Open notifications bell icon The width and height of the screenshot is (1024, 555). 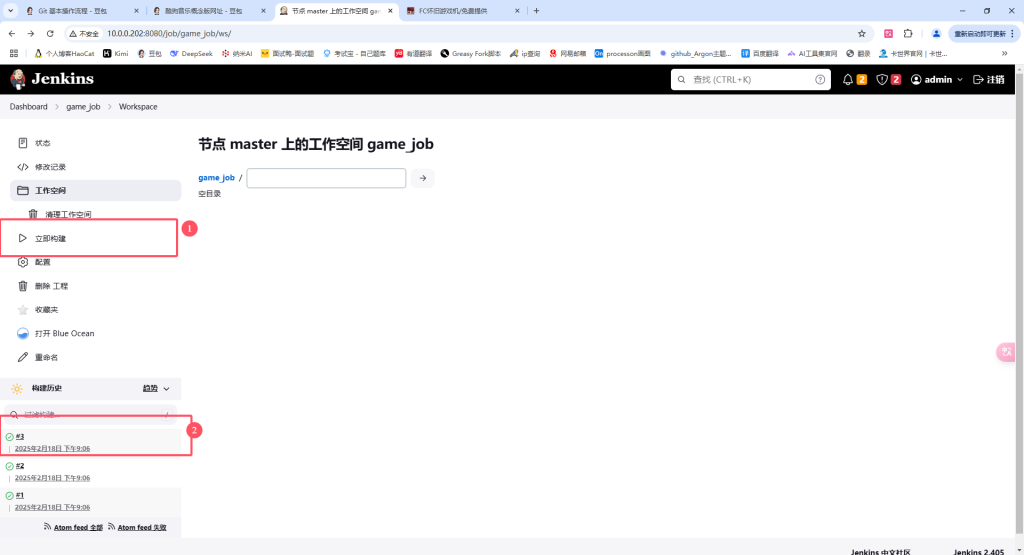point(848,79)
